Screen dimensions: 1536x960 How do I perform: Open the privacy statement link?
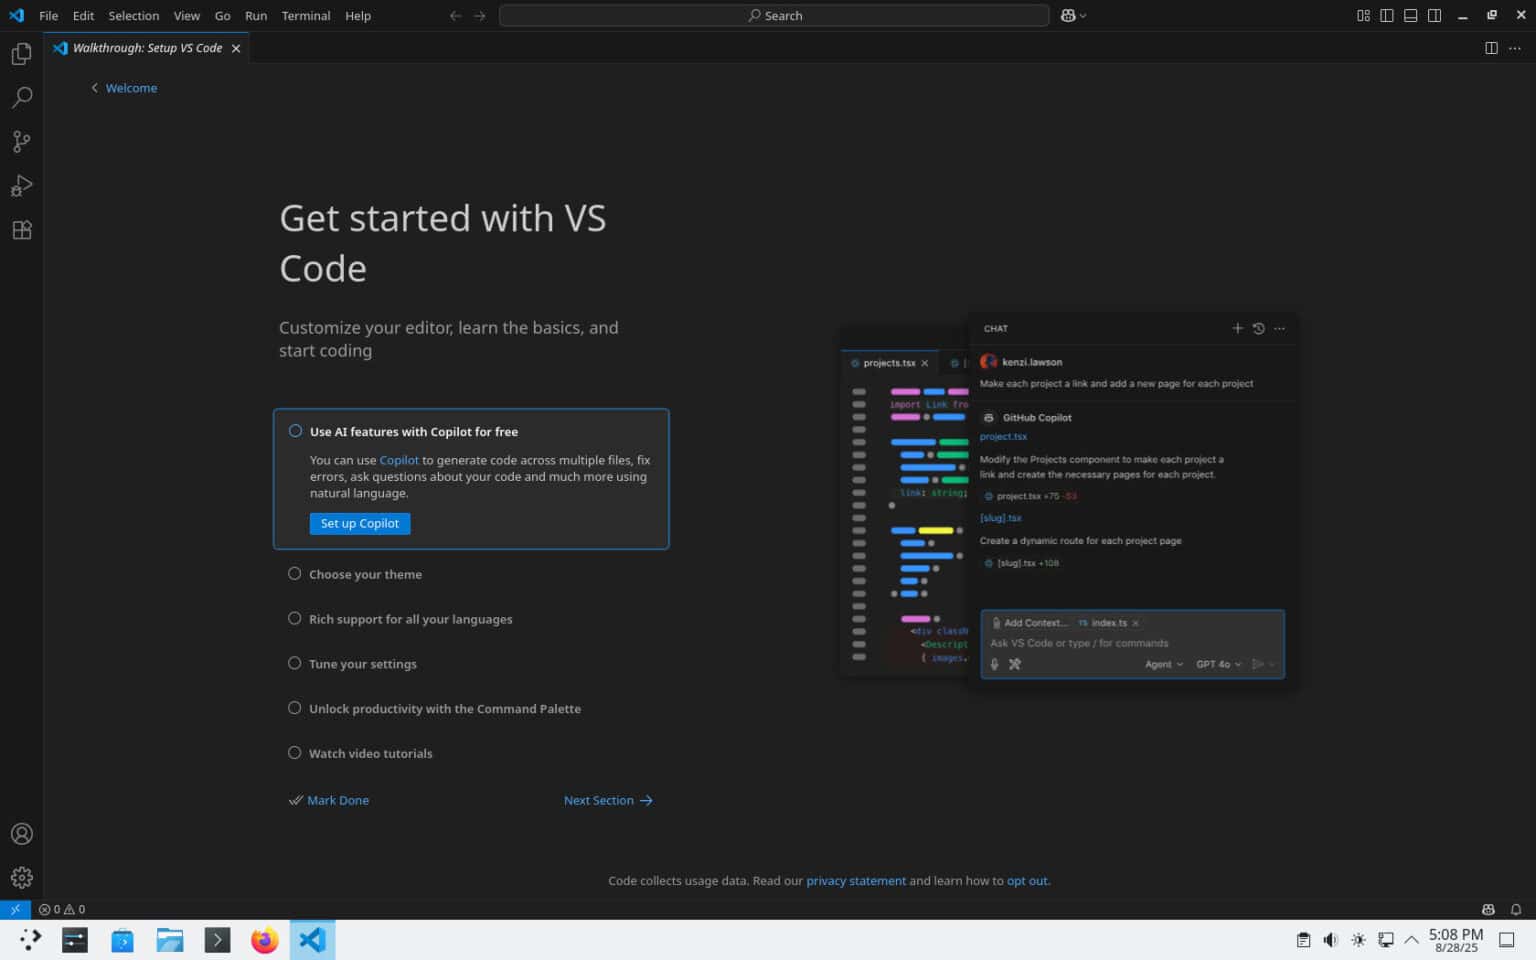(856, 880)
